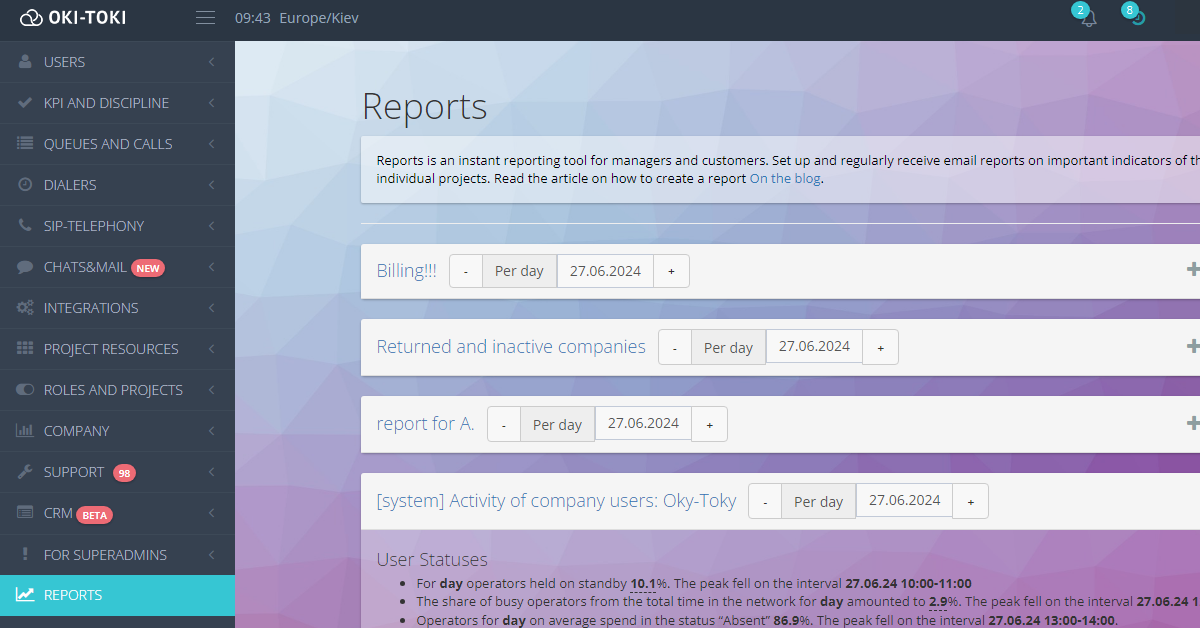Click Per day button in Returned companies row

pyautogui.click(x=728, y=347)
